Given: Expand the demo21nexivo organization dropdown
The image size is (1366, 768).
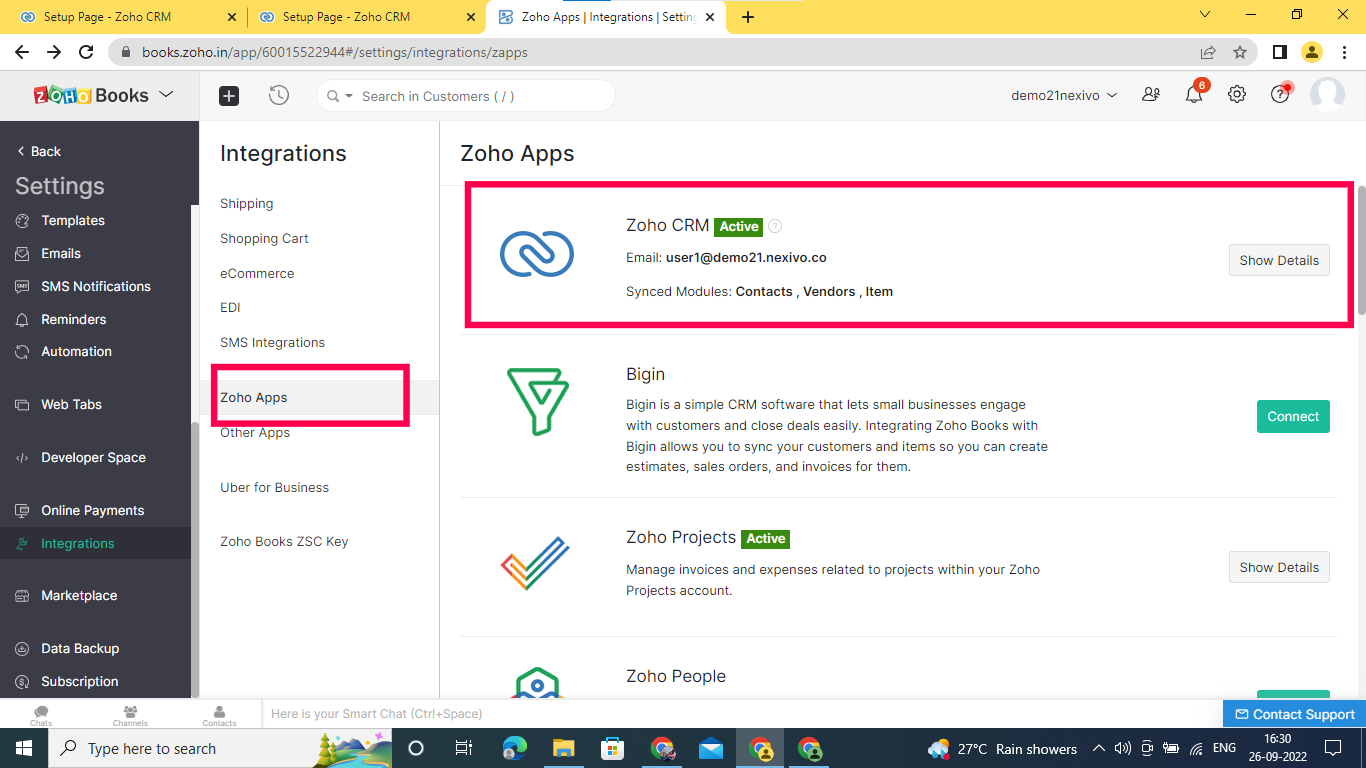Looking at the screenshot, I should point(1064,96).
